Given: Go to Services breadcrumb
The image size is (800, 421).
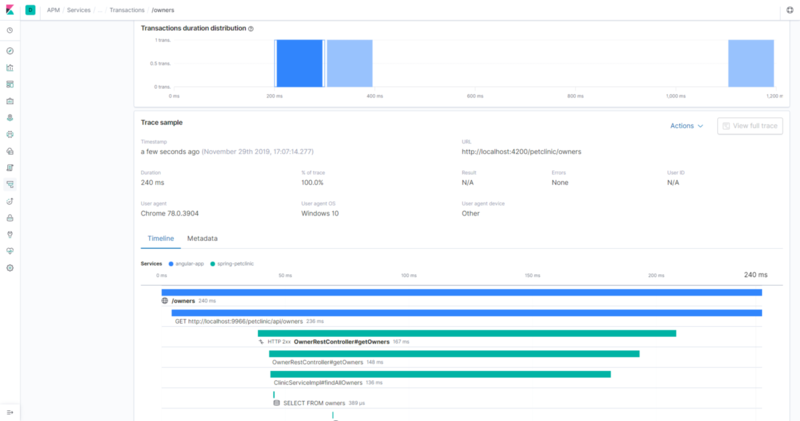Looking at the screenshot, I should pyautogui.click(x=79, y=10).
